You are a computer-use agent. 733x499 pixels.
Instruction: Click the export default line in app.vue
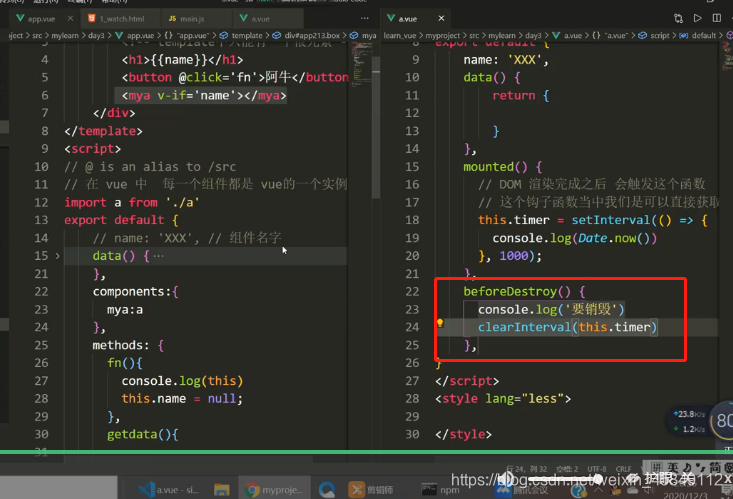click(x=122, y=220)
